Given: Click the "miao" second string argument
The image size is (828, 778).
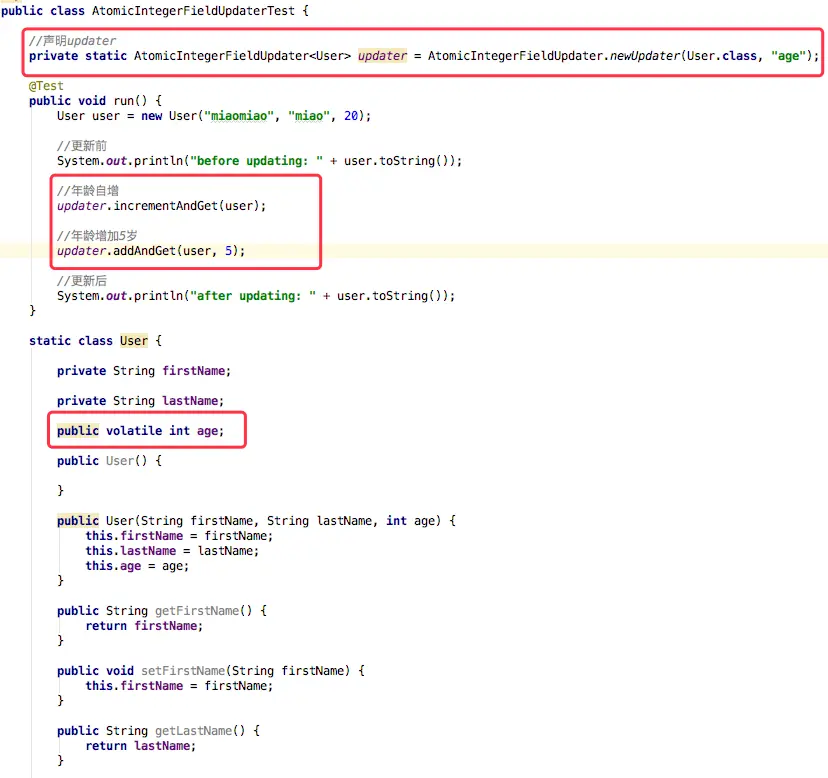Looking at the screenshot, I should 309,116.
